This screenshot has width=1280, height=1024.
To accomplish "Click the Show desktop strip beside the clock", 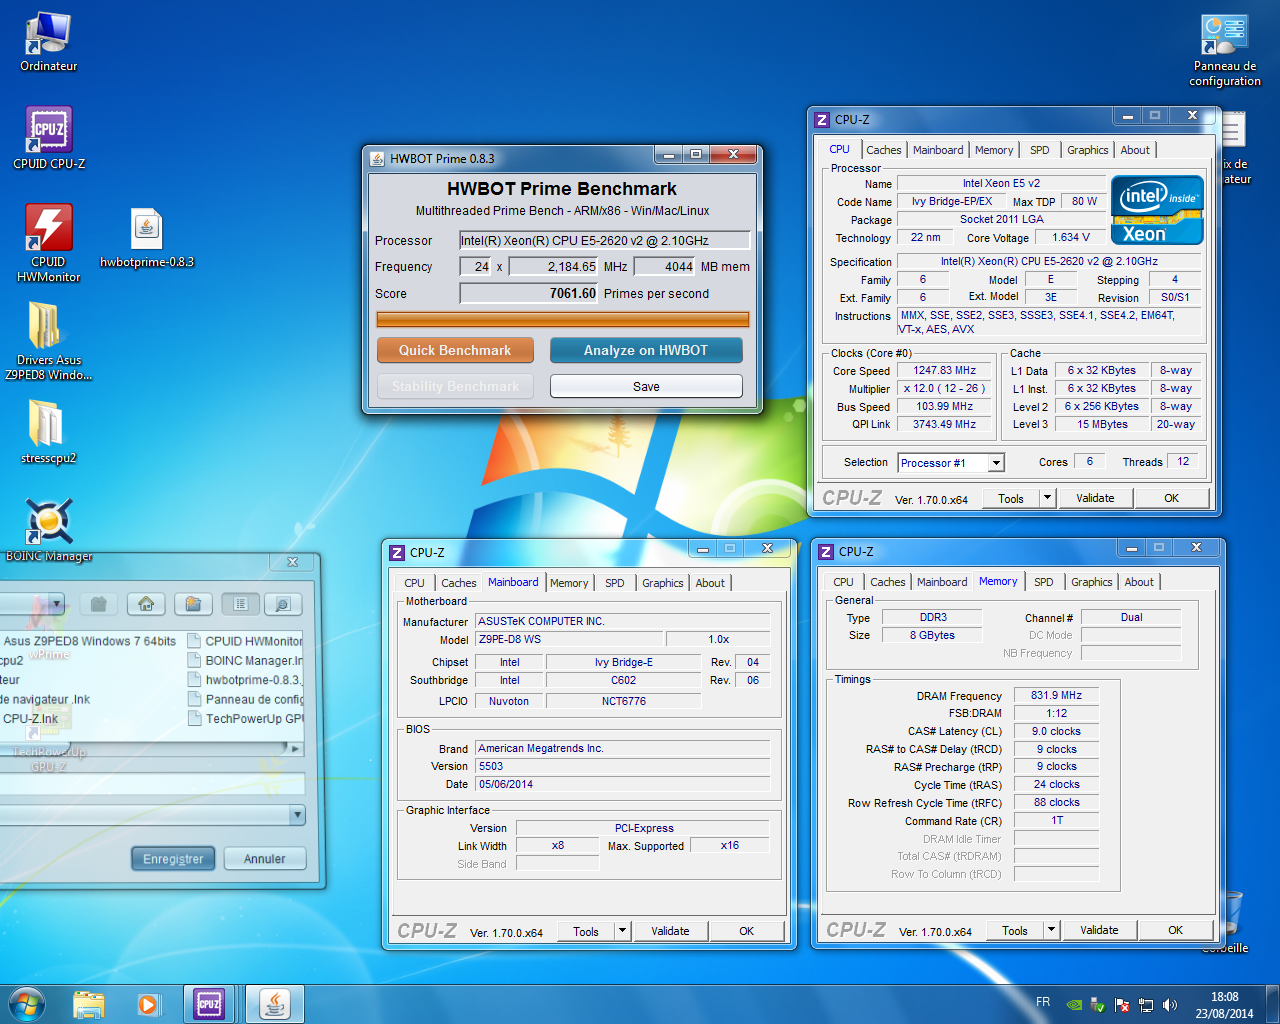I will (x=1272, y=1004).
